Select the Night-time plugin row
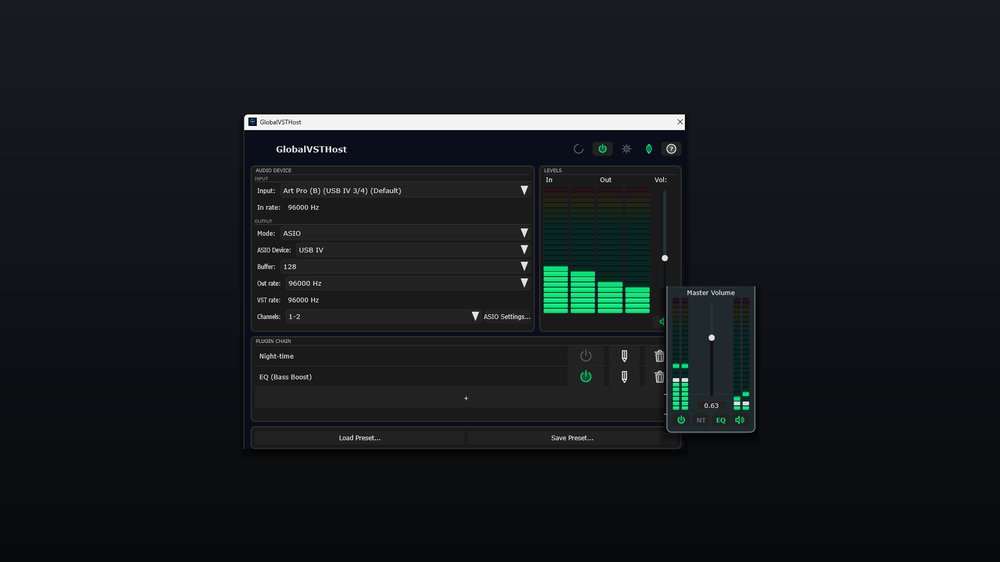Image resolution: width=1000 pixels, height=562 pixels. 411,356
